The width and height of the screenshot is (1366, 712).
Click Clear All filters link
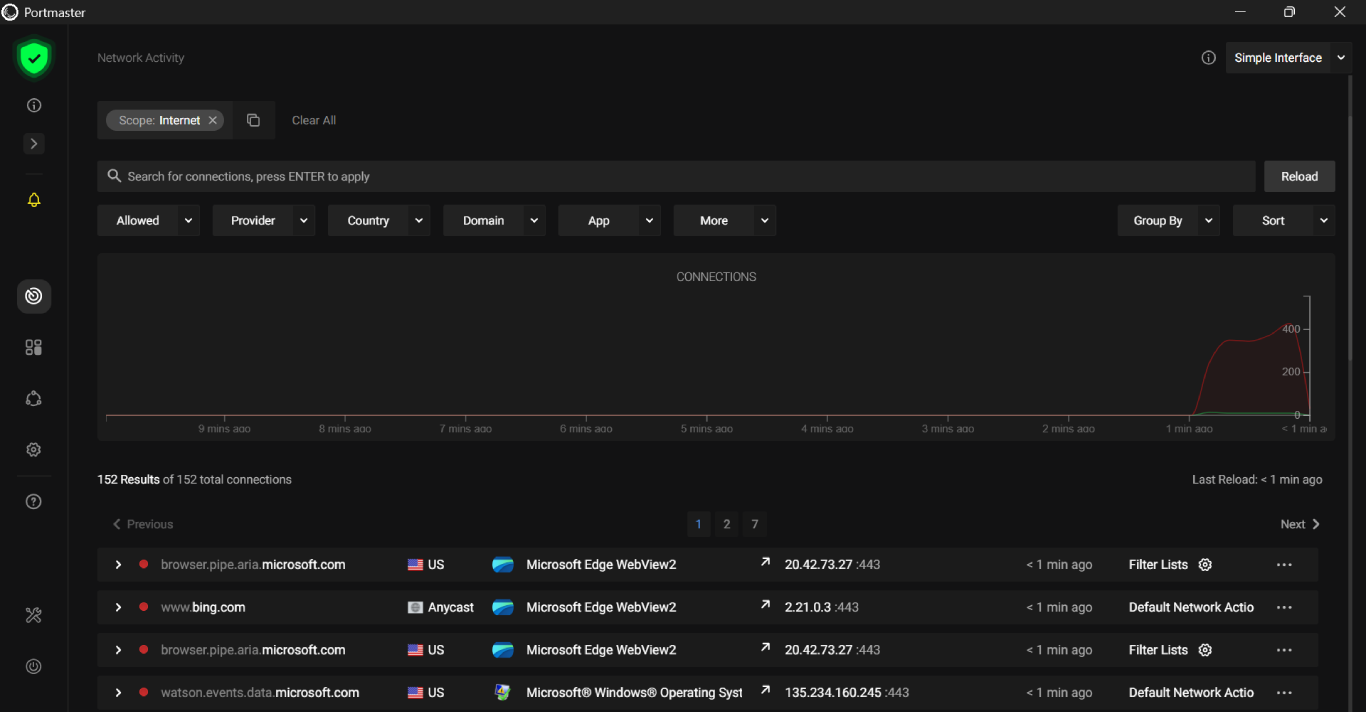[313, 120]
